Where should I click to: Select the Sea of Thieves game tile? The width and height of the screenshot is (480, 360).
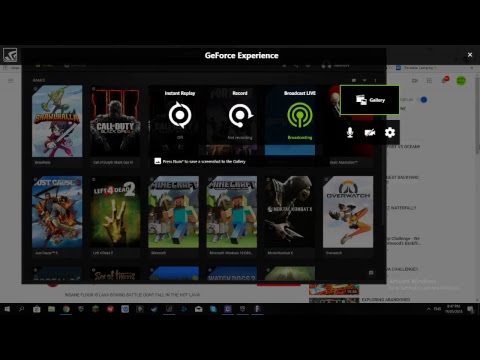click(x=115, y=274)
